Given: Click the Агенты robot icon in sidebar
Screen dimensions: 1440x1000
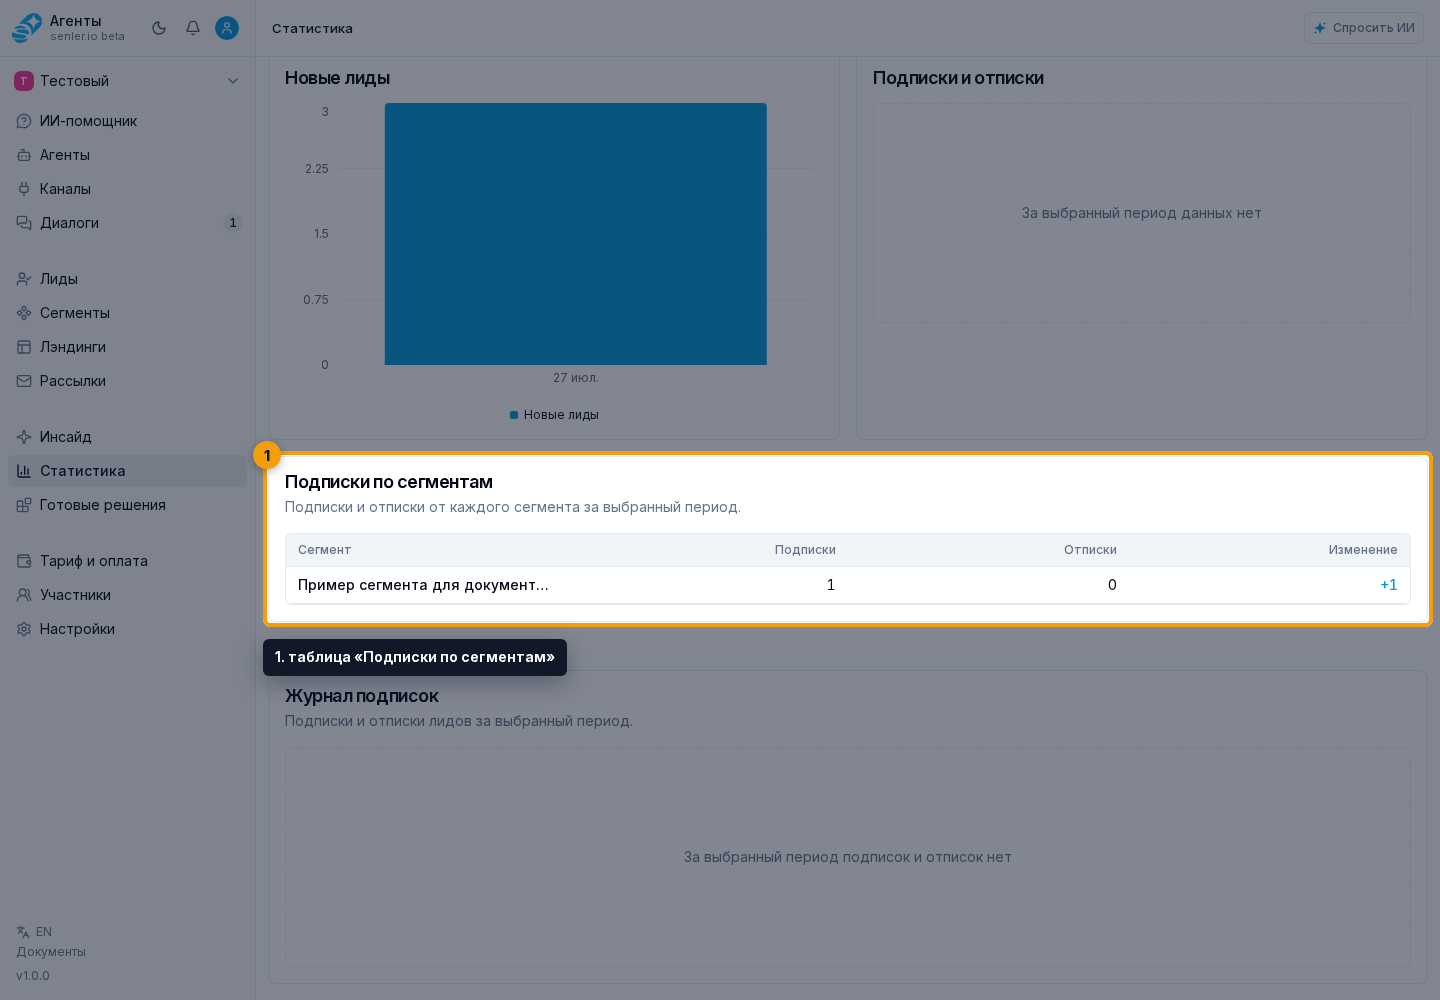Looking at the screenshot, I should click(x=24, y=155).
